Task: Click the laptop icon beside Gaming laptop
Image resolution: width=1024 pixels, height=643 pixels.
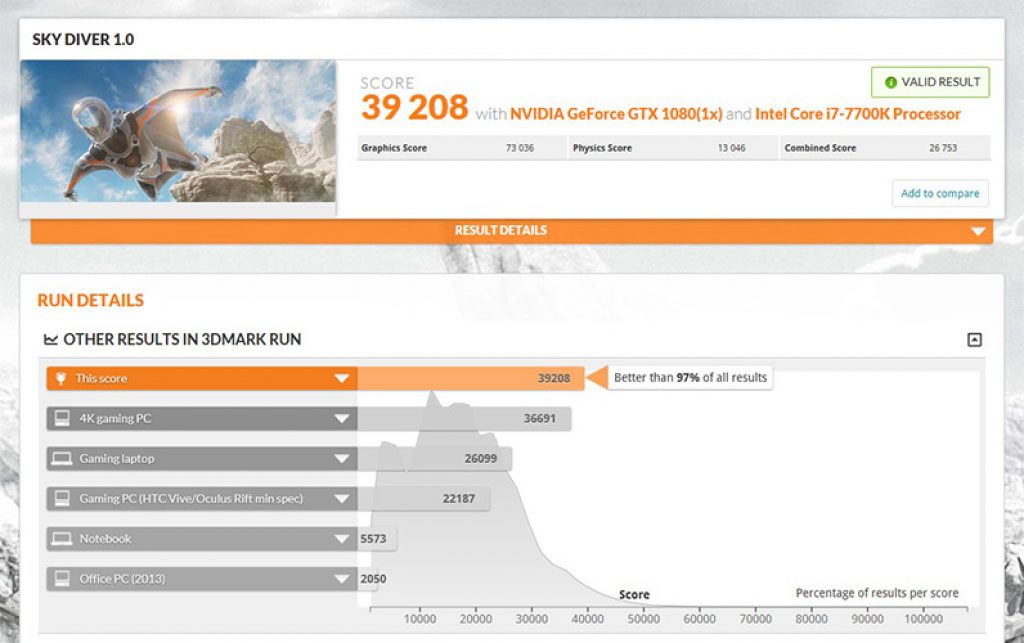Action: 62,458
